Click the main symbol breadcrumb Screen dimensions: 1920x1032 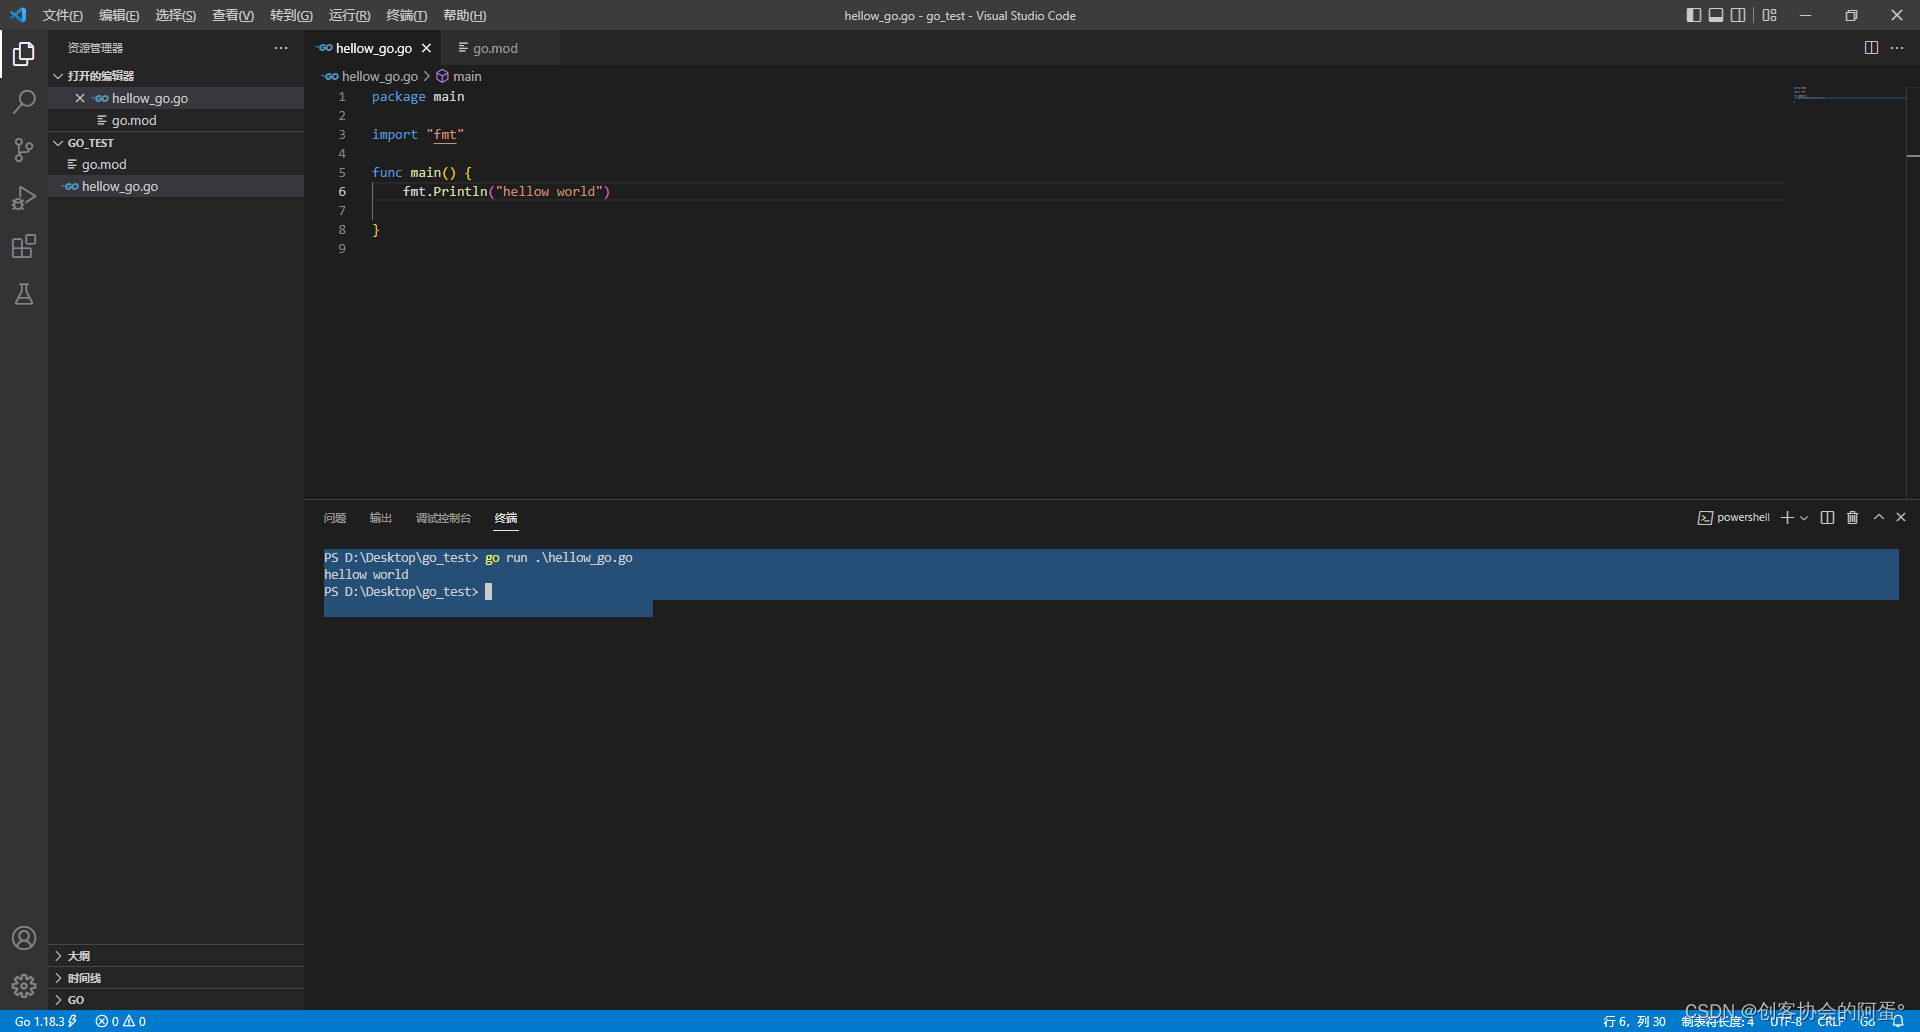[x=459, y=76]
